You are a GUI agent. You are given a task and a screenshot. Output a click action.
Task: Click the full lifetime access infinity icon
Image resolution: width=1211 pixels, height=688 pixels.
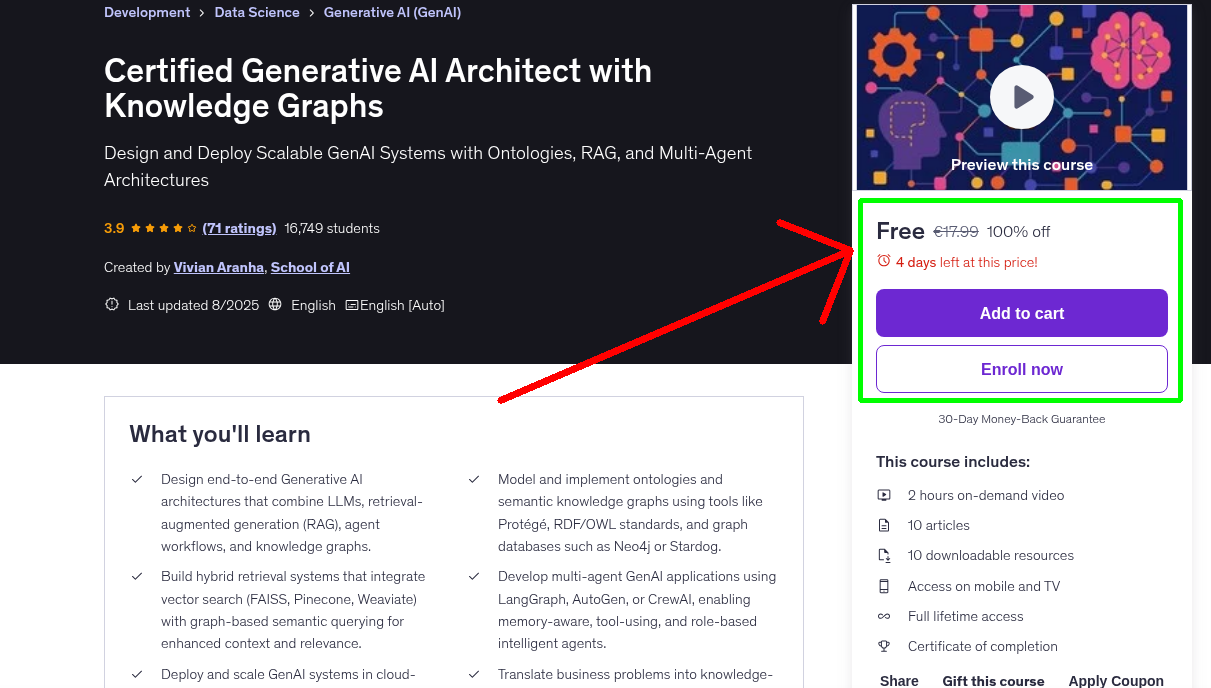884,616
